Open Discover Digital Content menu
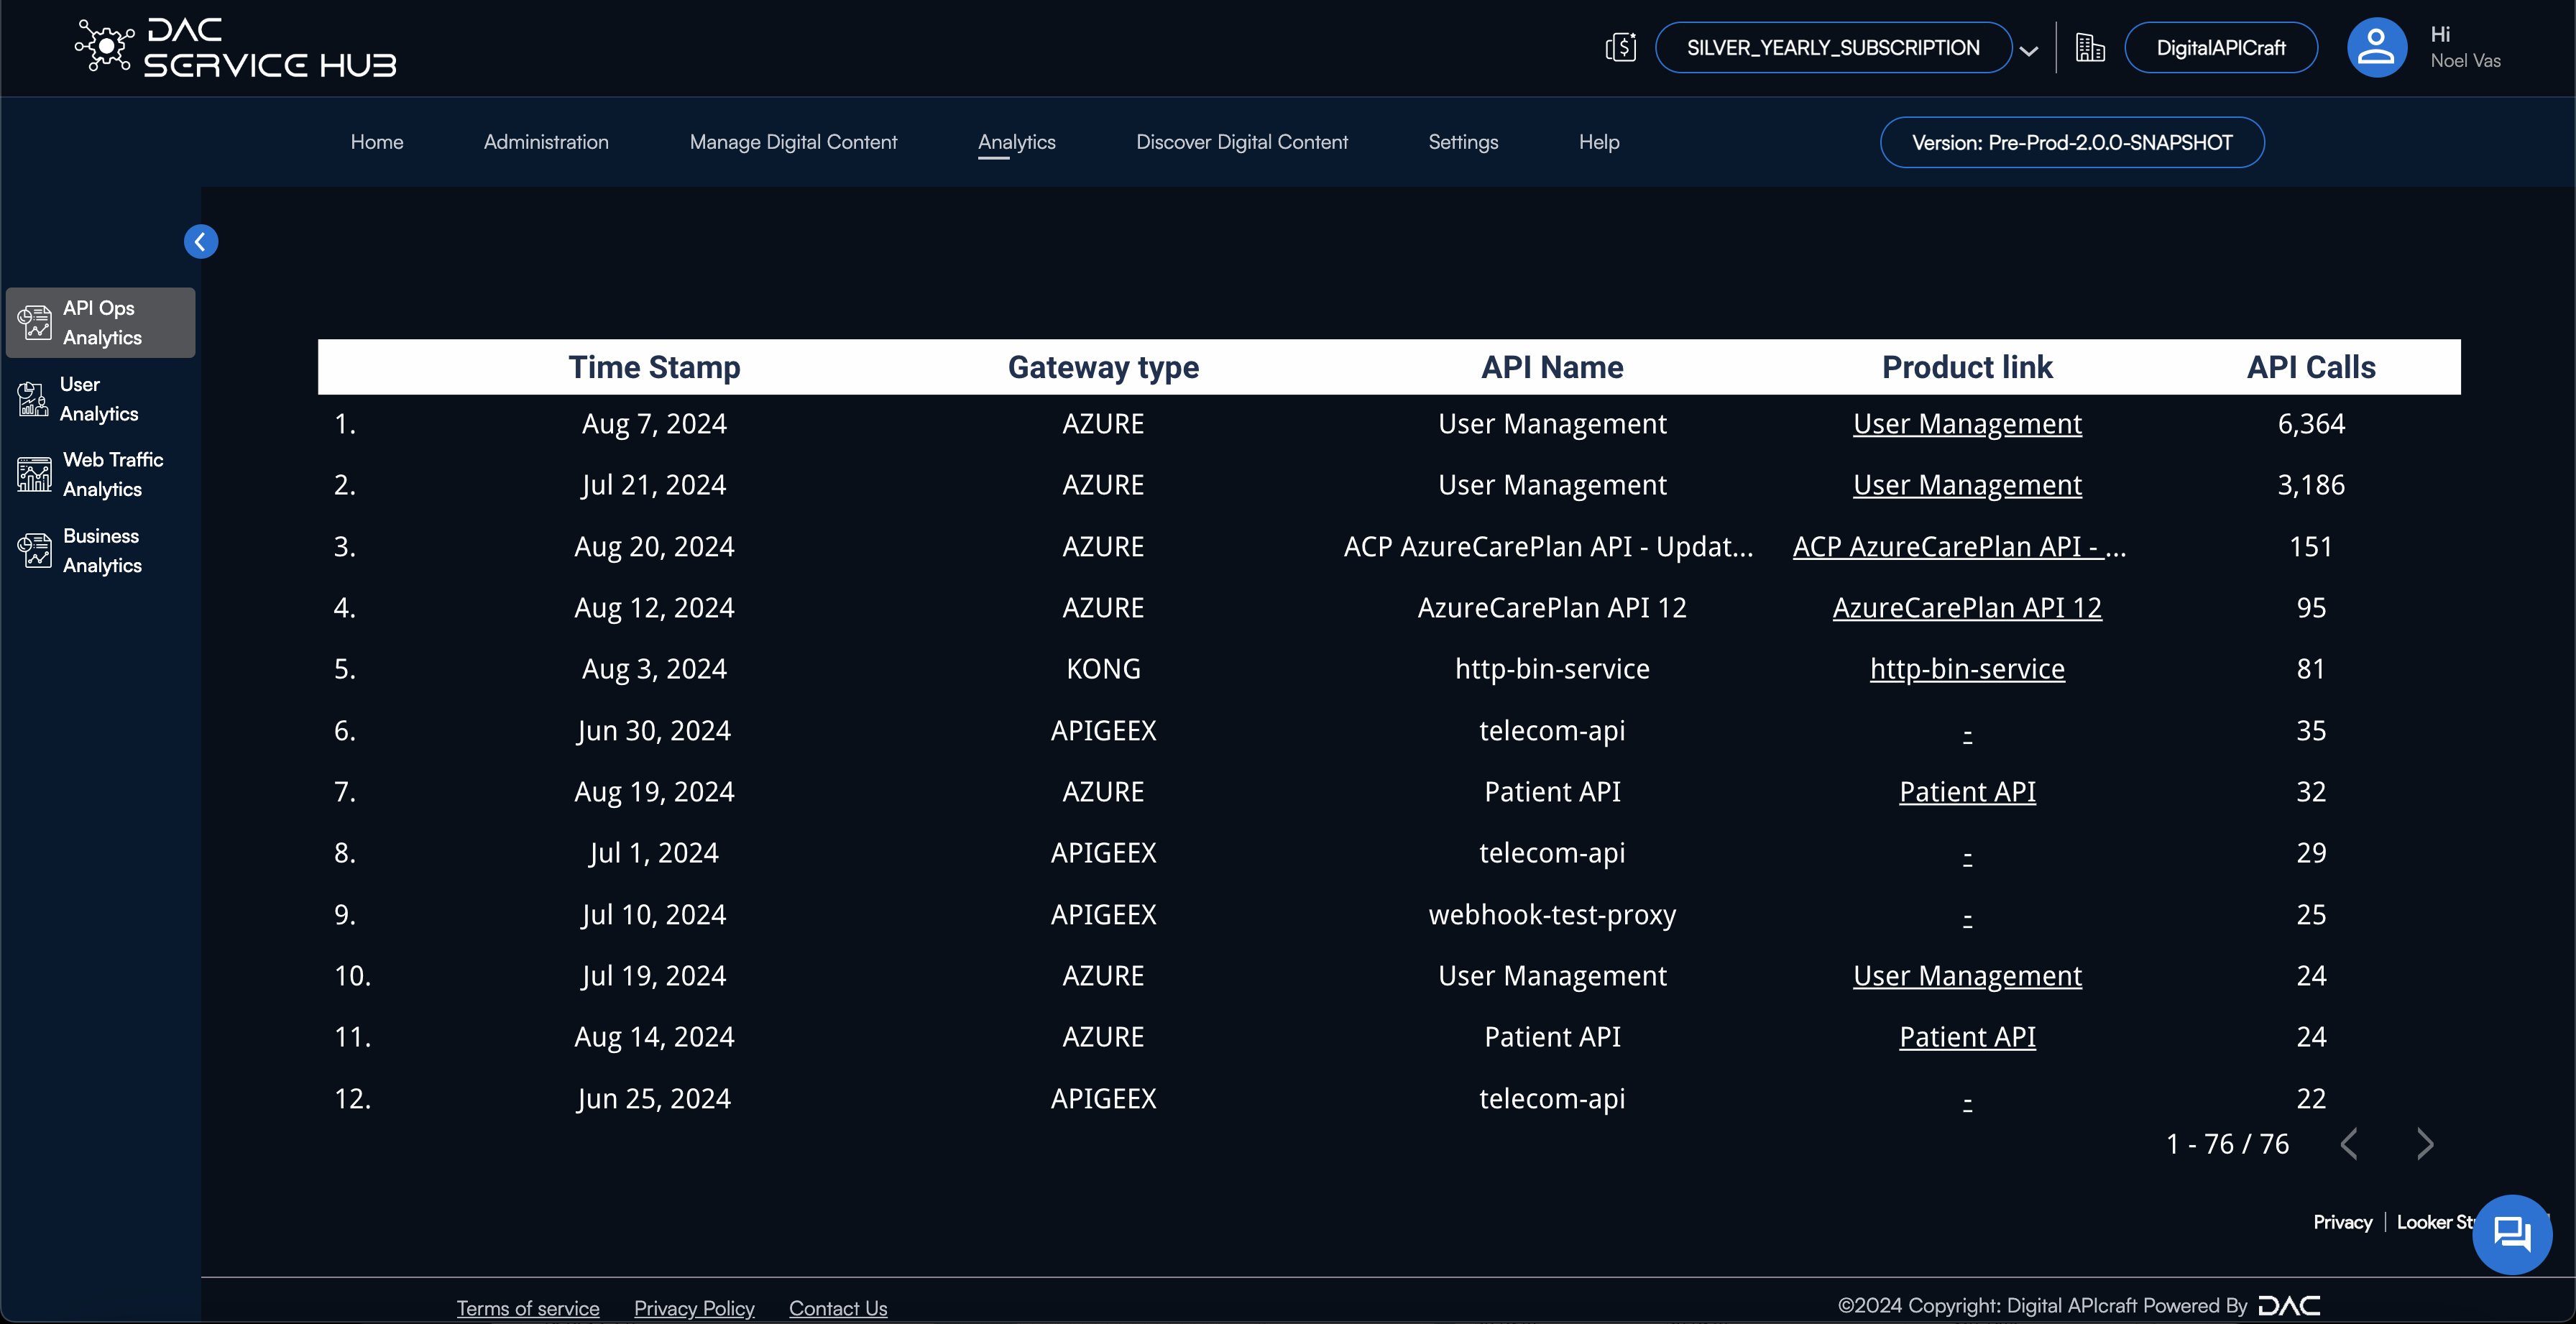Image resolution: width=2576 pixels, height=1324 pixels. (1242, 142)
